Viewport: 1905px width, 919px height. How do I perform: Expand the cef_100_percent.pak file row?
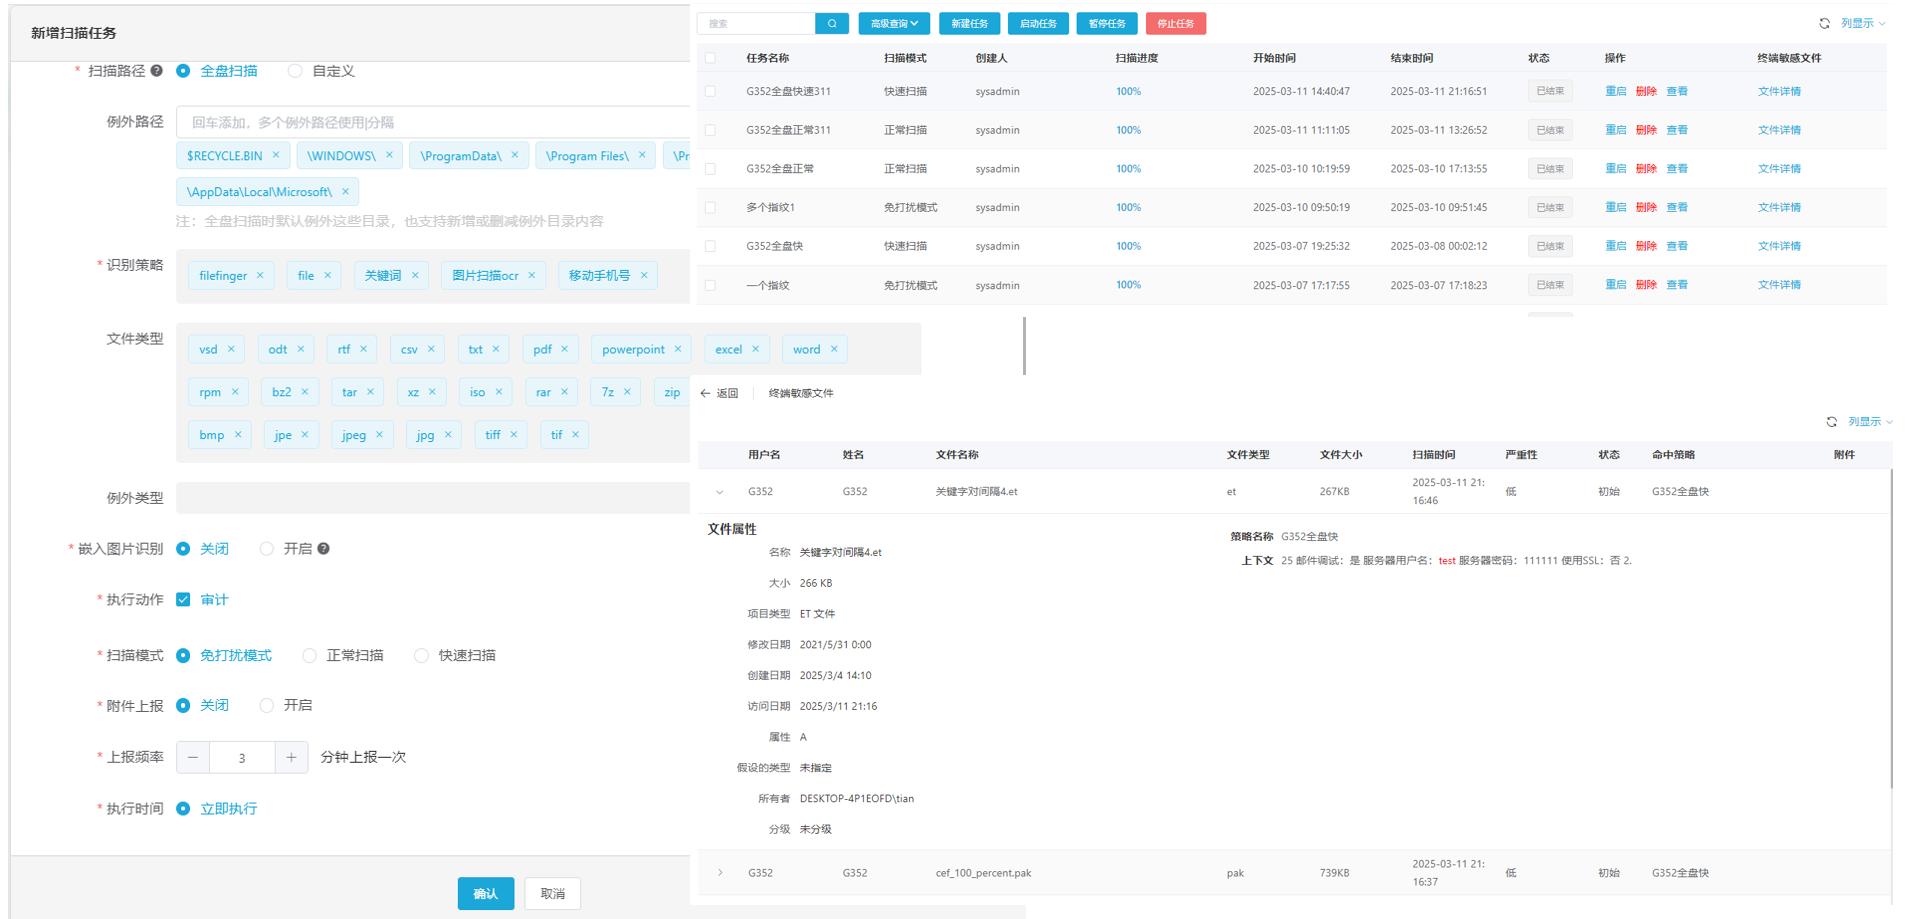(719, 873)
